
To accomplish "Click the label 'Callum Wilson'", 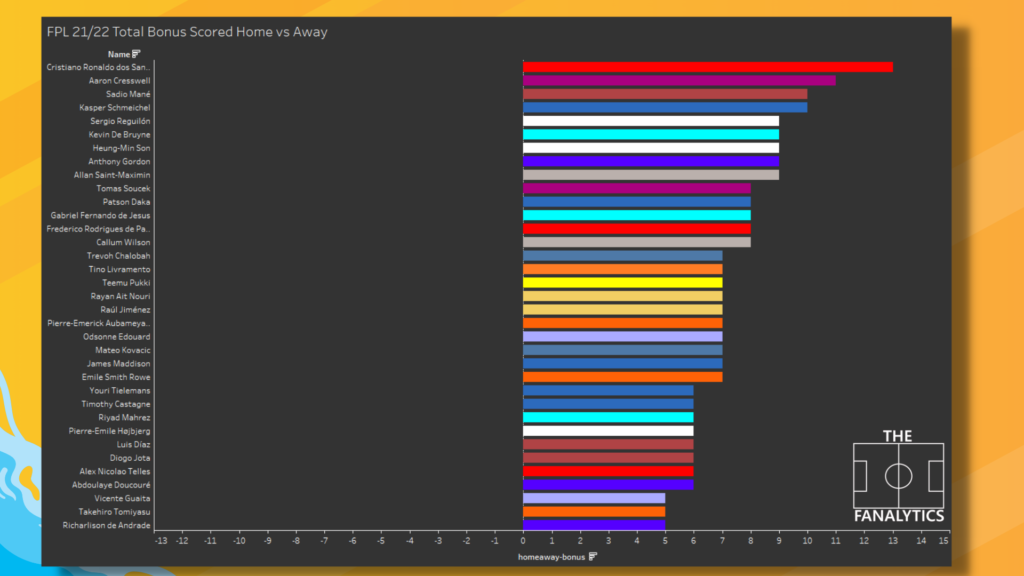I will 123,242.
